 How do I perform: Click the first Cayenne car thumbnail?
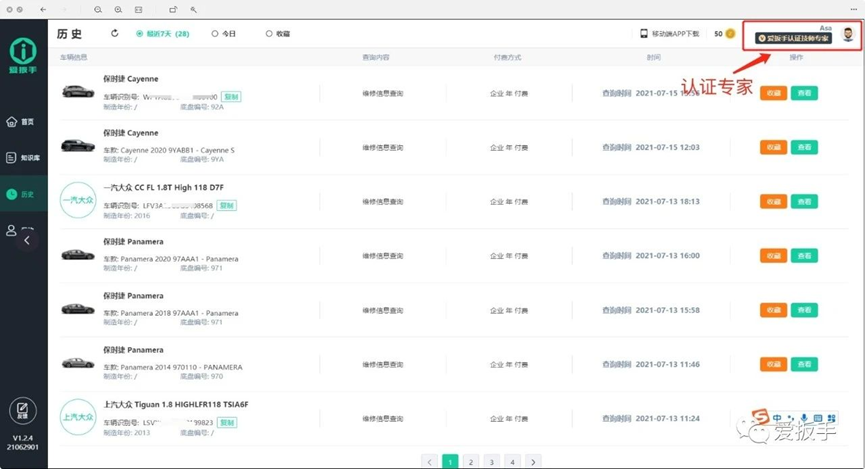click(78, 91)
